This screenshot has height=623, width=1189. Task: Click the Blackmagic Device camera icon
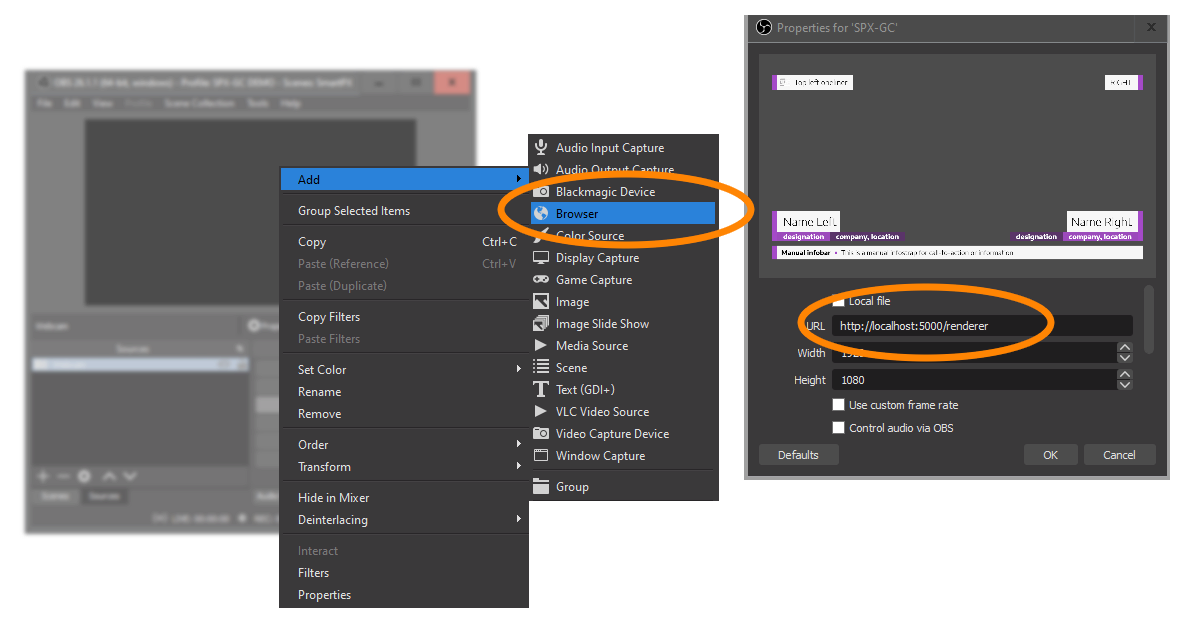pyautogui.click(x=541, y=191)
